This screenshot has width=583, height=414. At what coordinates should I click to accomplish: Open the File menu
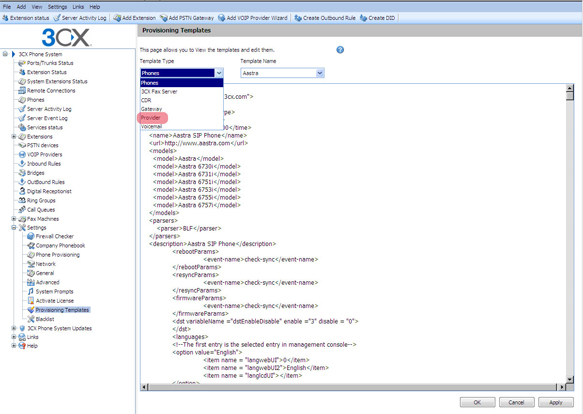click(x=7, y=7)
